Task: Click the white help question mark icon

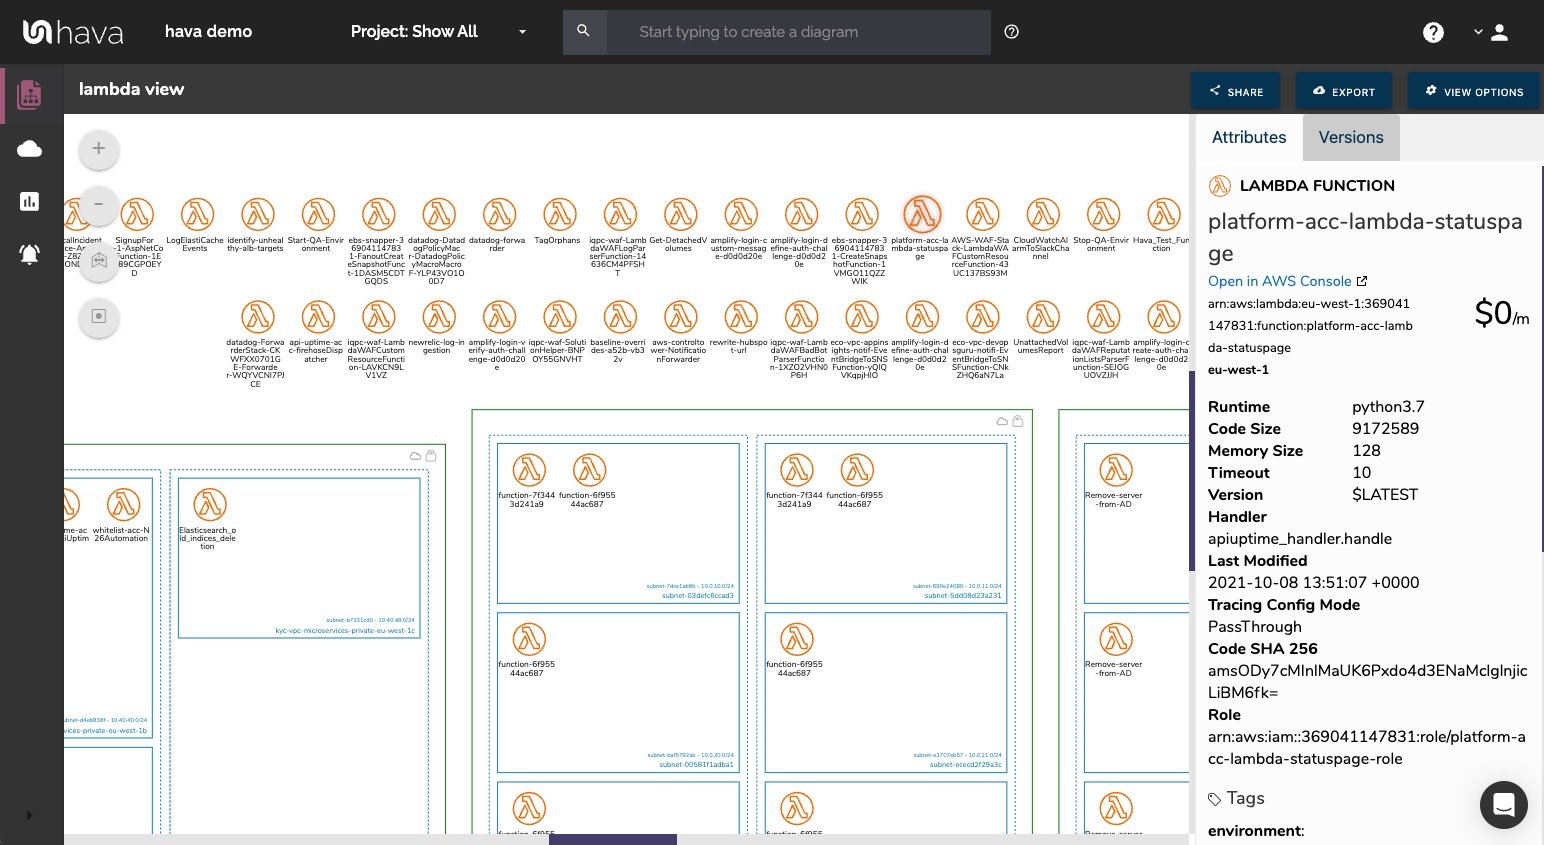Action: [x=1433, y=32]
